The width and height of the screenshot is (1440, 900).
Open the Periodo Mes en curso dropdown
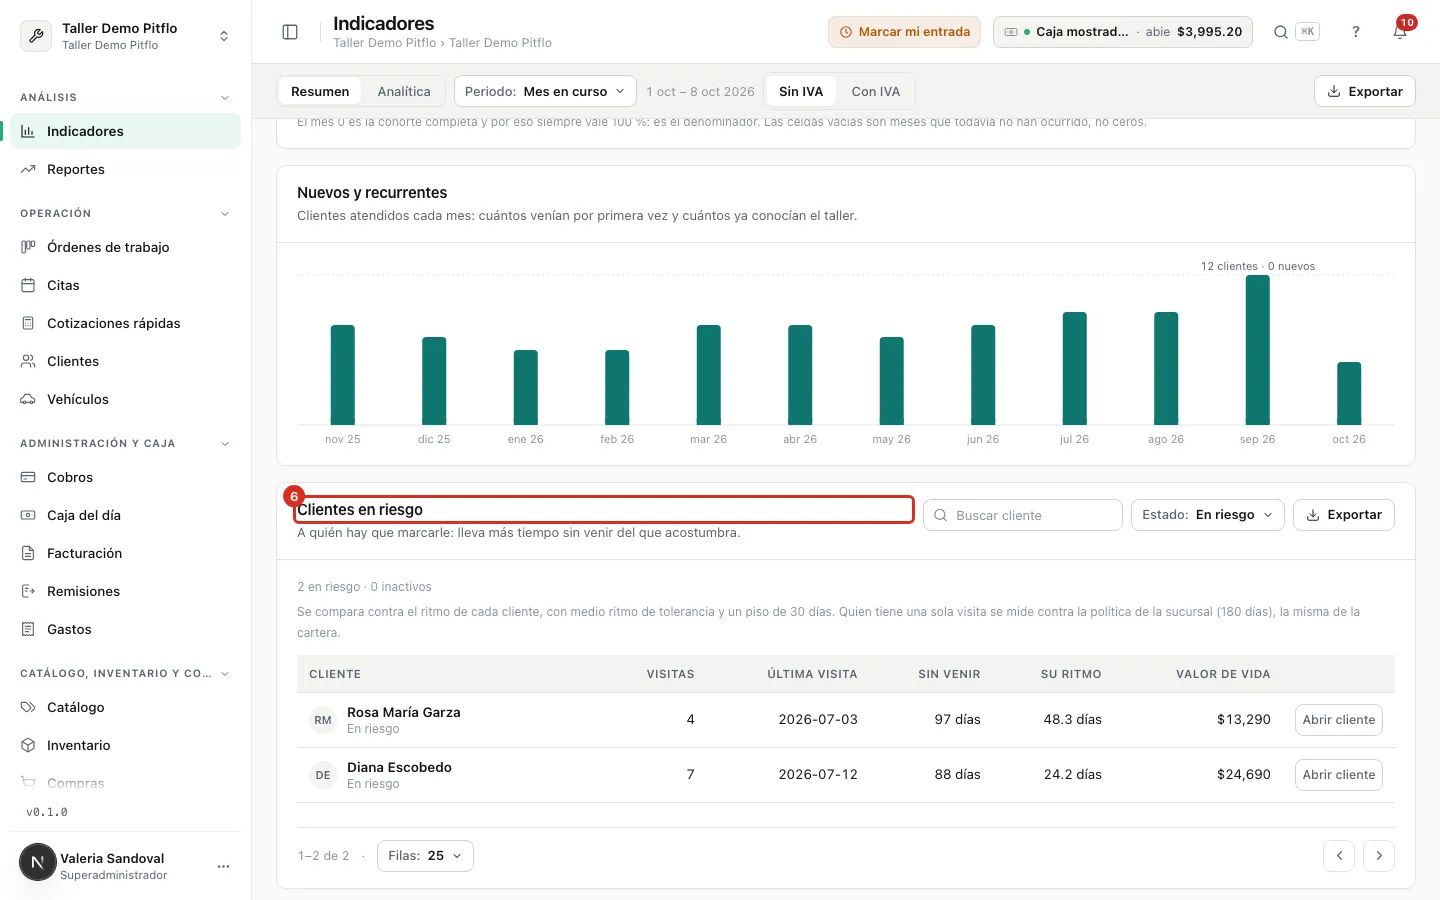pos(546,91)
